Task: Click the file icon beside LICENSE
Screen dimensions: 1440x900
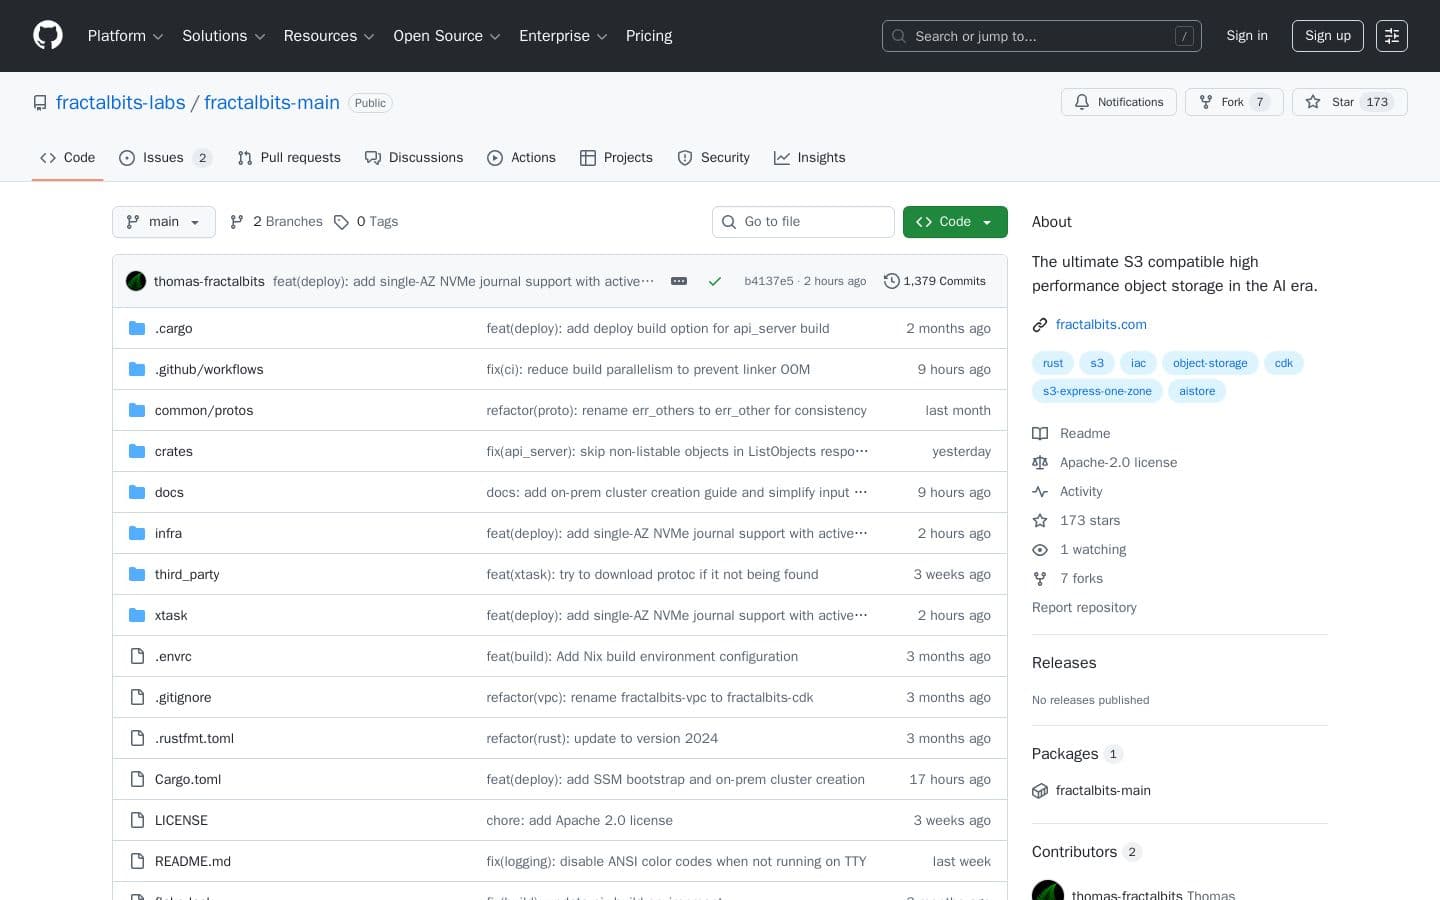Action: (137, 820)
